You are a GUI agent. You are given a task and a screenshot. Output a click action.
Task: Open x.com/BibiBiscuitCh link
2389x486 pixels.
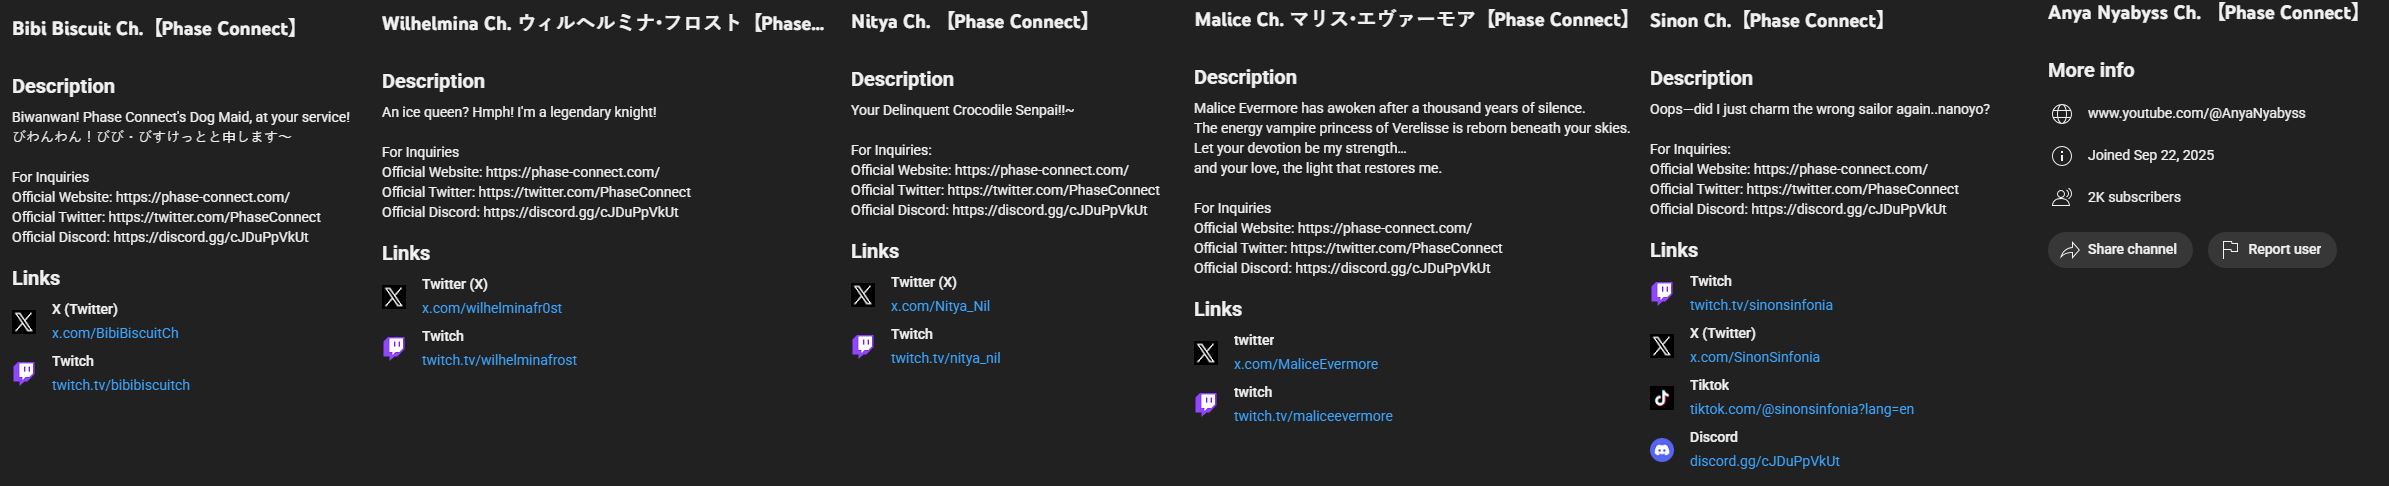[115, 333]
